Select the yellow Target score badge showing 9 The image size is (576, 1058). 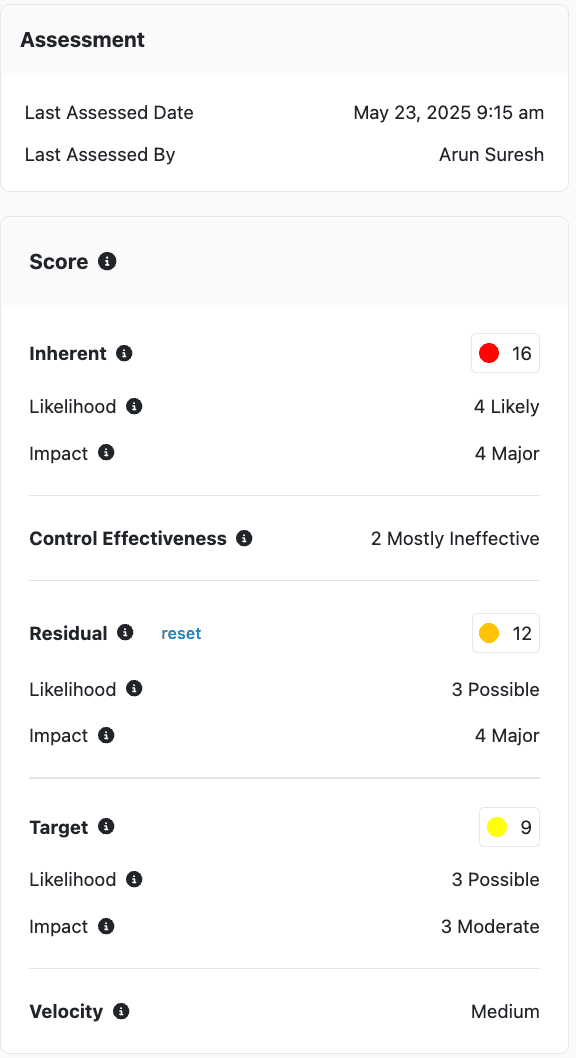[509, 827]
